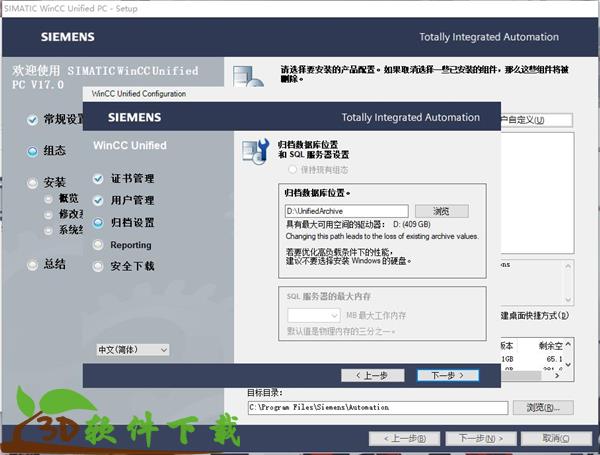Viewport: 600px width, 455px height.
Task: Click the D:\UnifiedArchive path input field
Action: coord(347,211)
